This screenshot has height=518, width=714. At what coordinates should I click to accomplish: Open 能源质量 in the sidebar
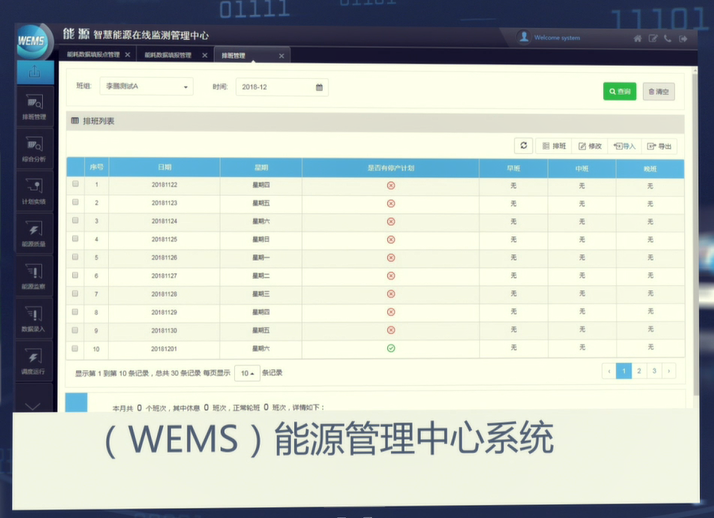coord(35,234)
